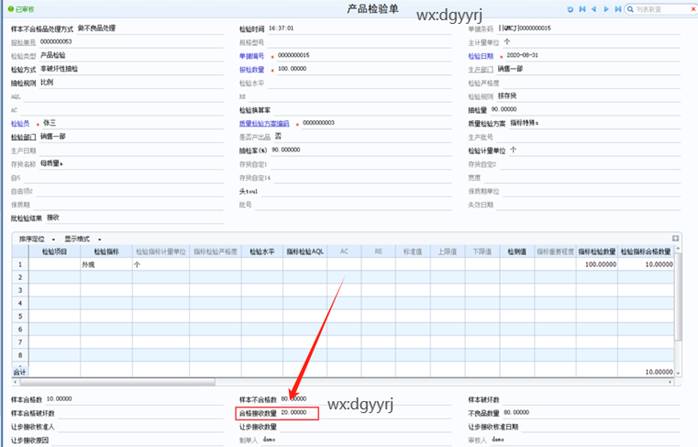Go to the next record arrow icon
Image resolution: width=698 pixels, height=447 pixels.
[605, 9]
